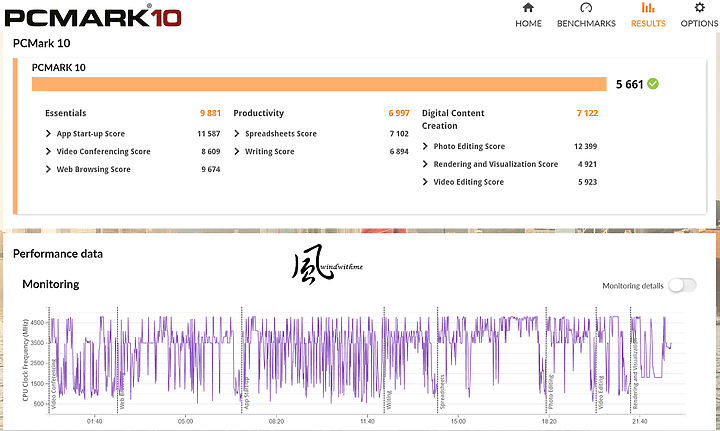Click the Photo Editing marker in the chart
The width and height of the screenshot is (720, 431).
click(x=551, y=392)
